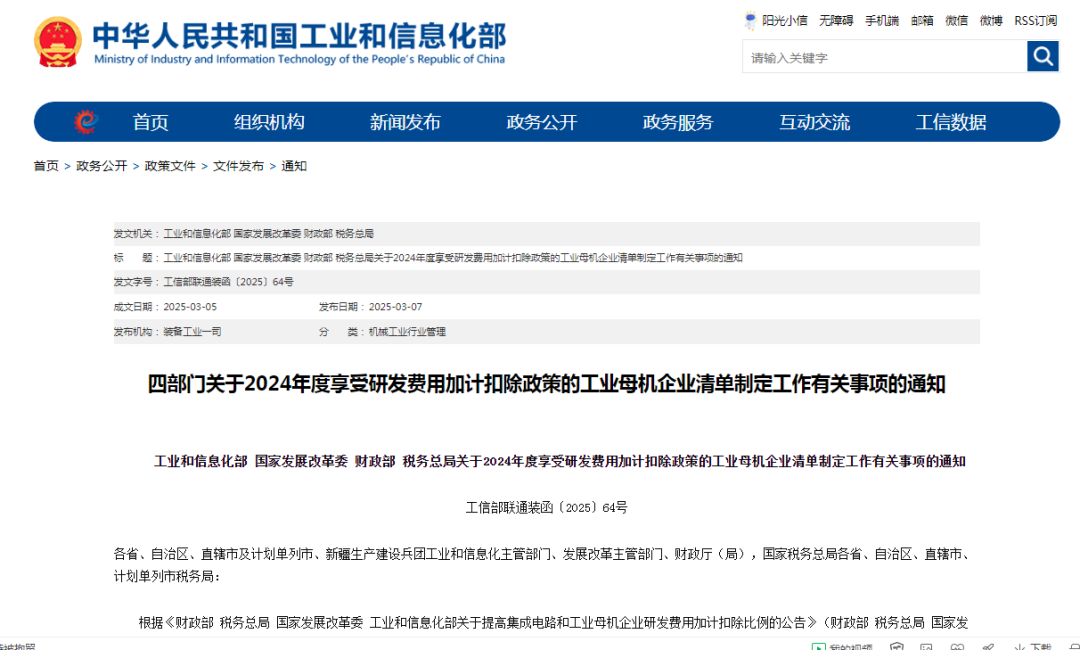Subscribe via the RSS订阅 link
This screenshot has width=1080, height=650.
(x=1035, y=20)
